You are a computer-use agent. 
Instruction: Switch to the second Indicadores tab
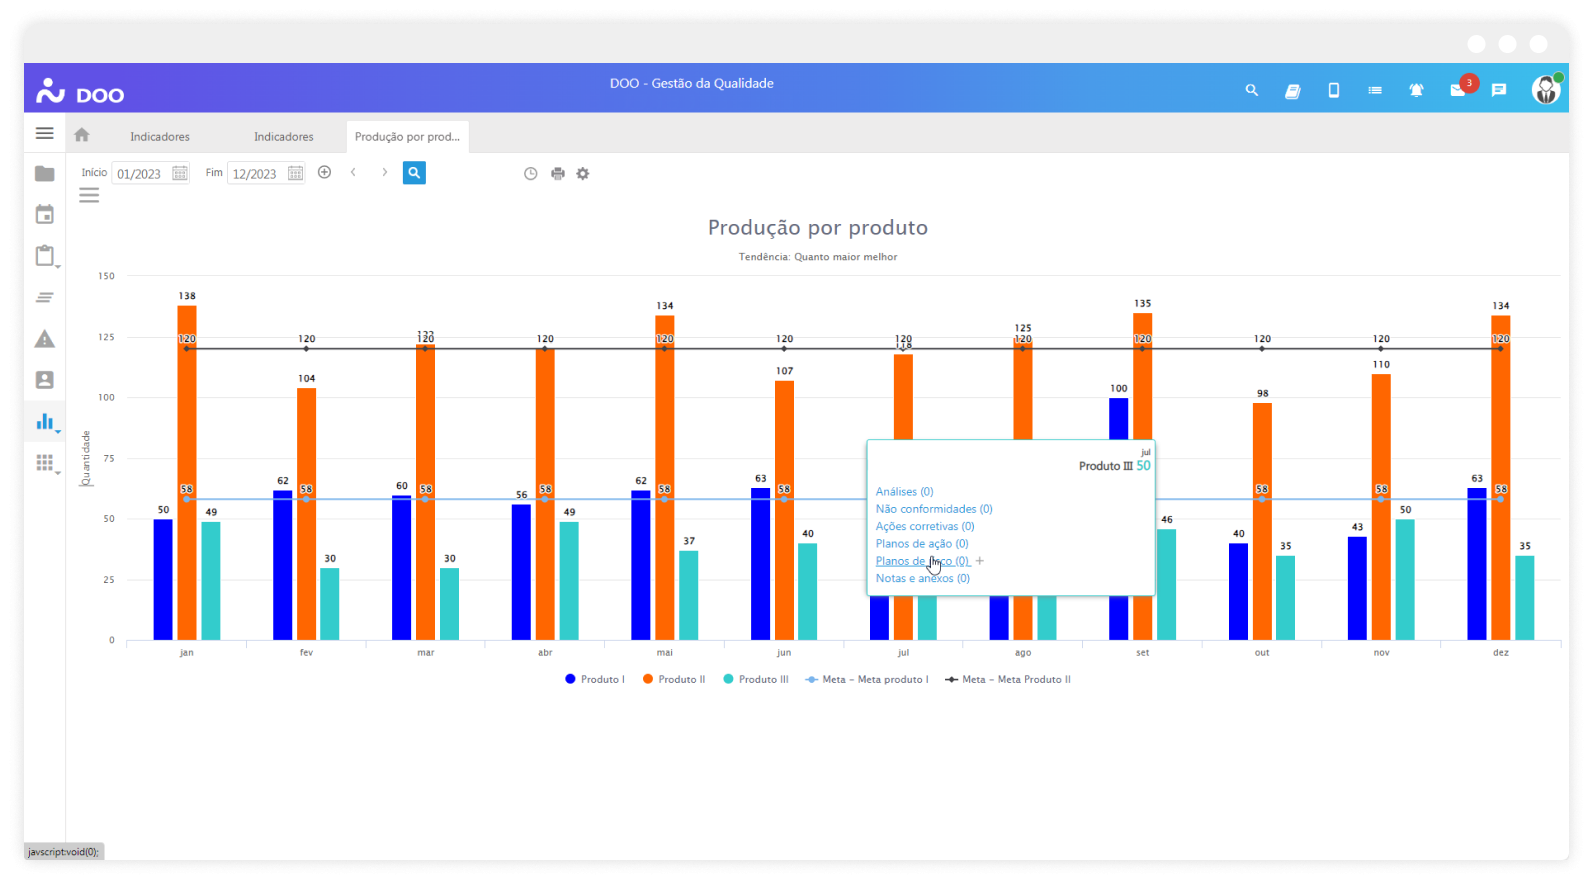(284, 137)
